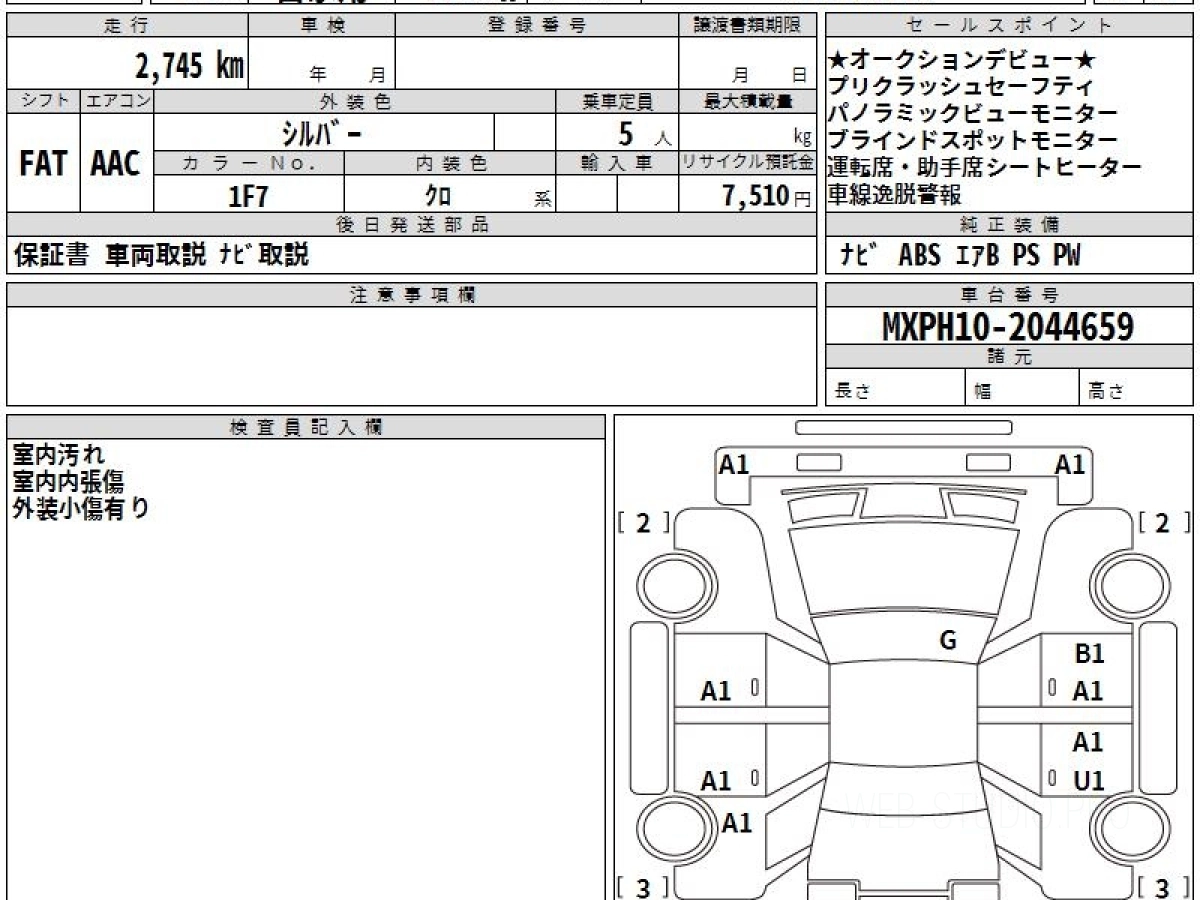This screenshot has height=900, width=1200.
Task: Select ABS in the equipment list
Action: (919, 256)
